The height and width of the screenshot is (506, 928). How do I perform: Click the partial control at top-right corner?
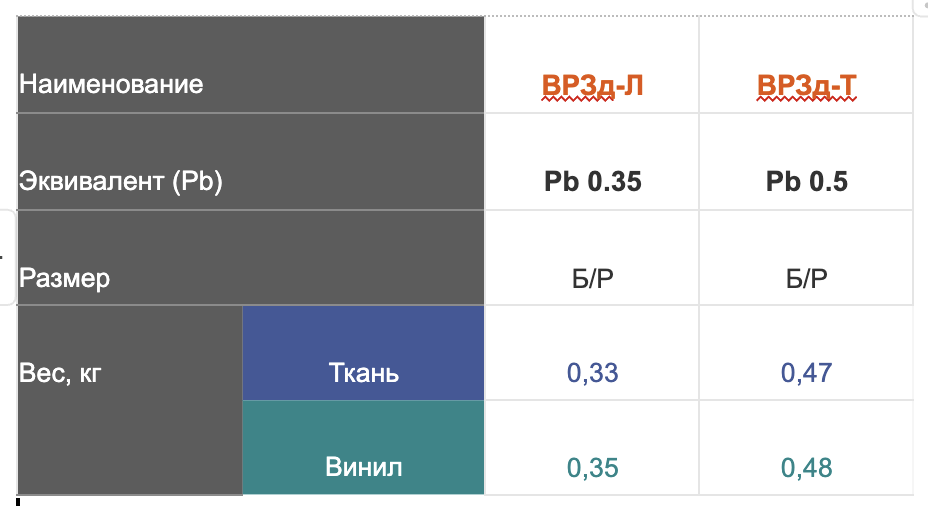(922, 6)
